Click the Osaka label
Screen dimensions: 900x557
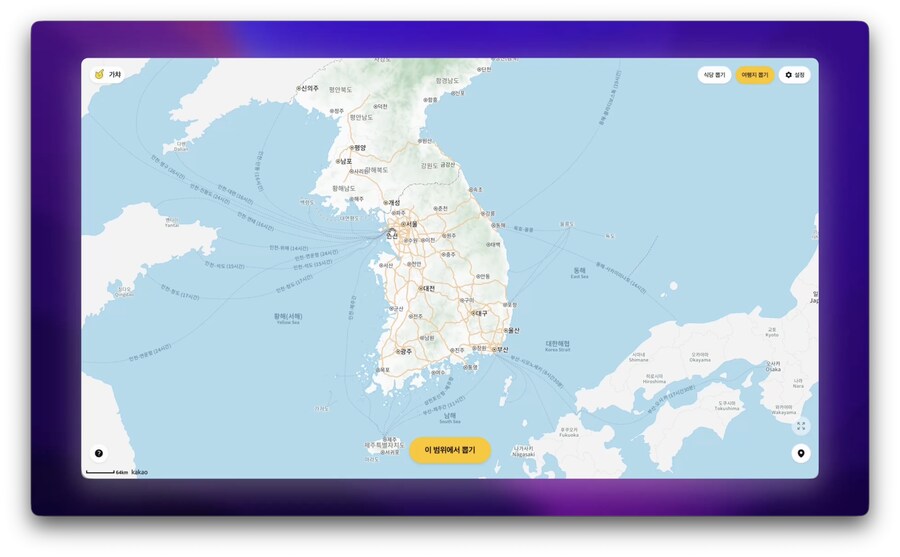tap(773, 369)
